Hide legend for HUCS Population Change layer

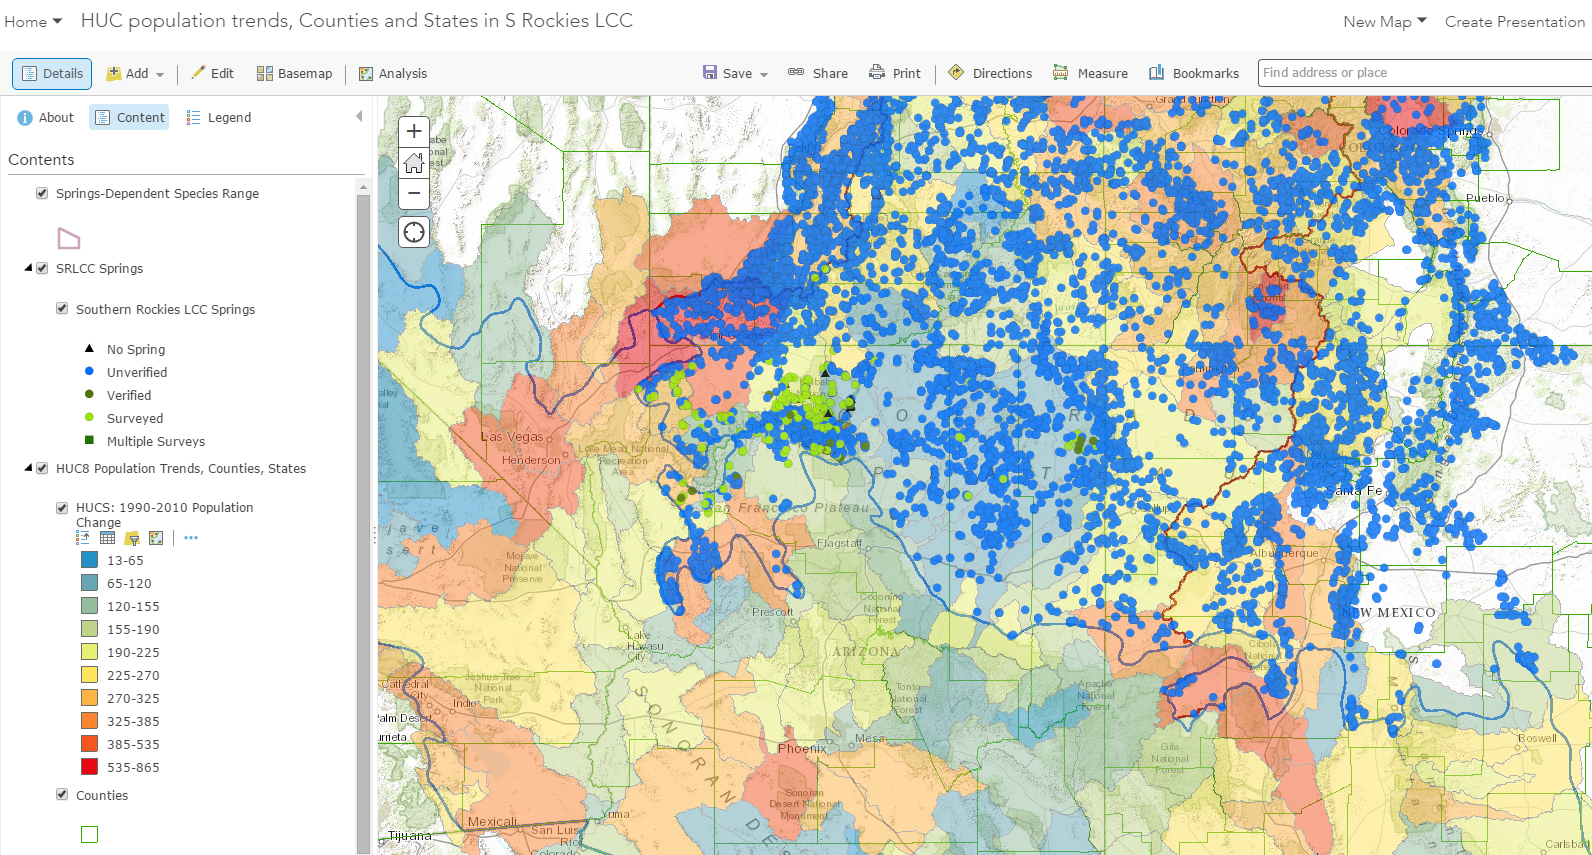pos(83,538)
